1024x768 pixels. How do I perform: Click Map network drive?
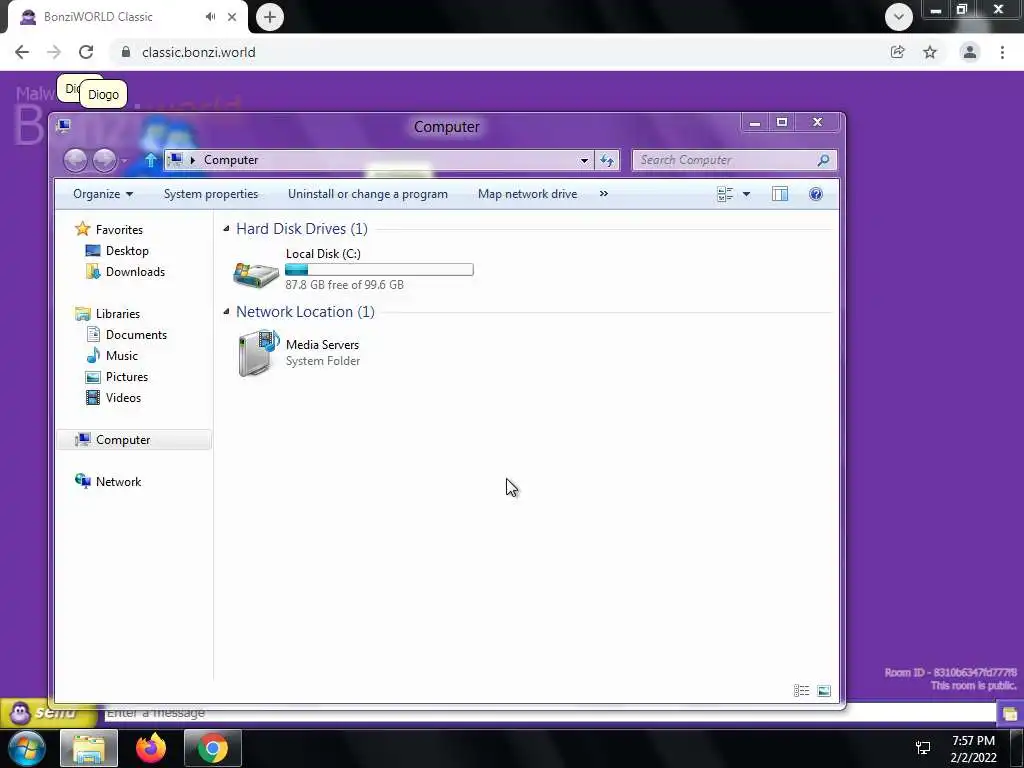[528, 194]
